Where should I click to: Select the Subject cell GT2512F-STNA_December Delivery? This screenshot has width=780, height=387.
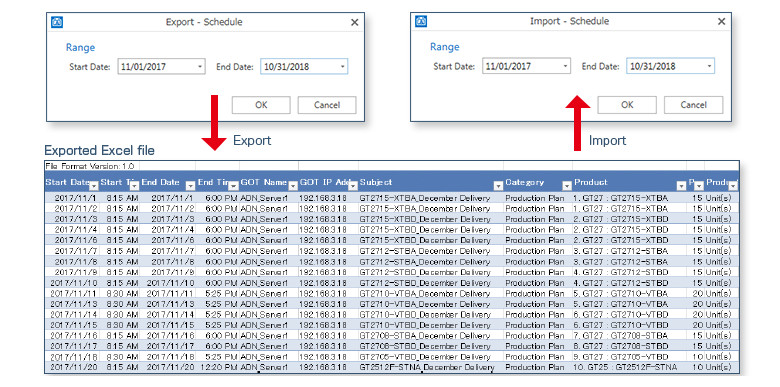point(430,367)
